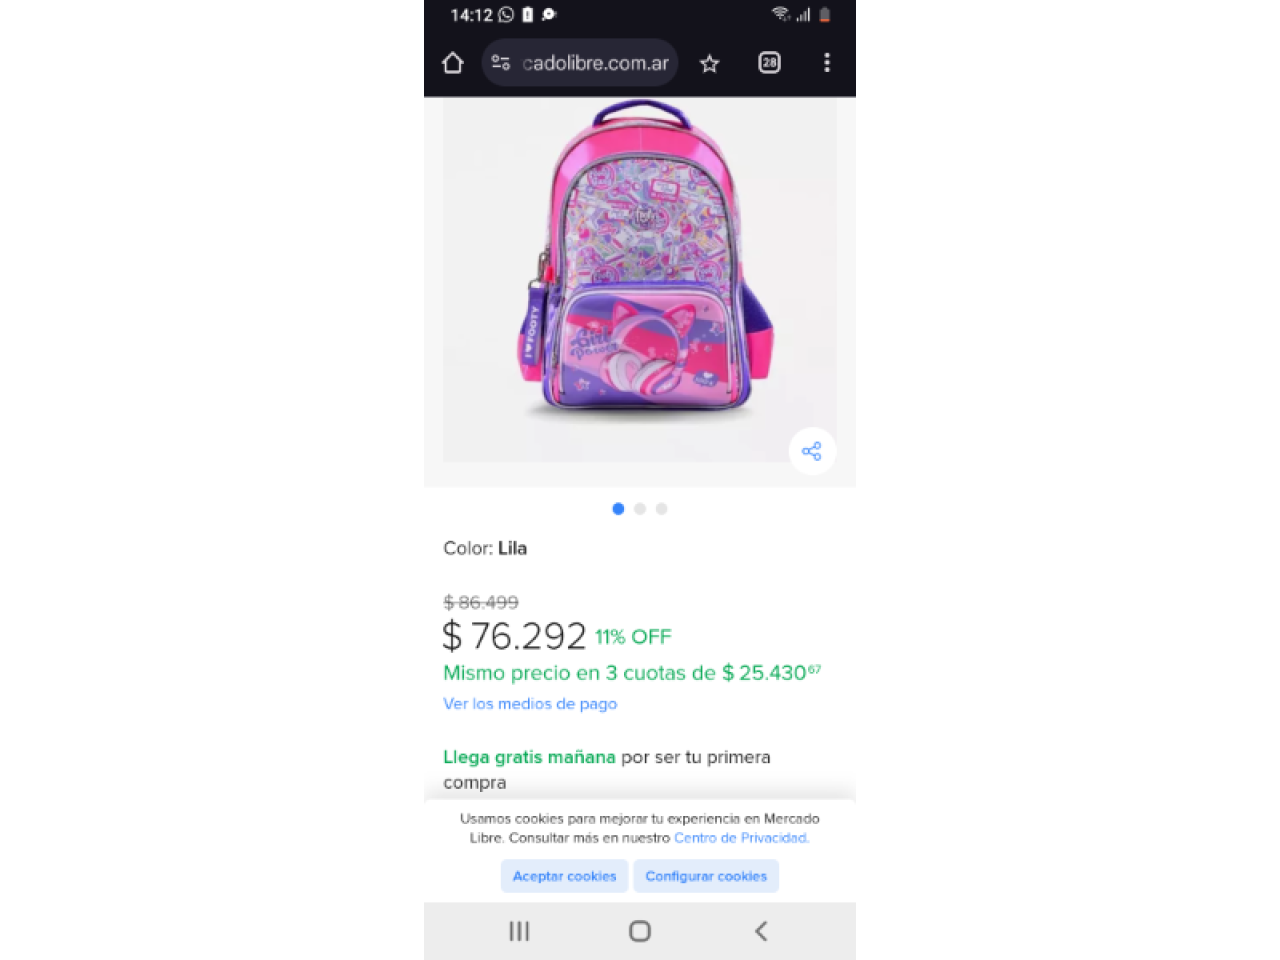Select the third image carousel dot
Image resolution: width=1280 pixels, height=960 pixels.
click(661, 509)
